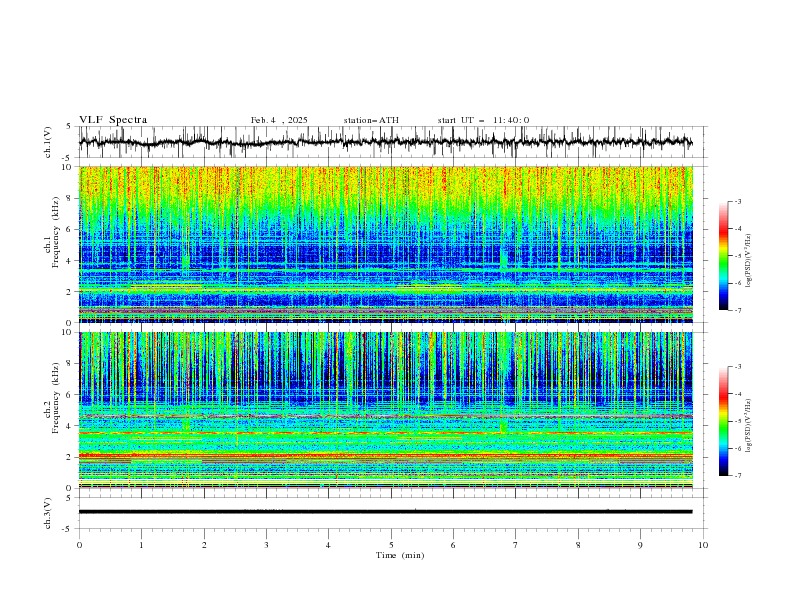Click the upper ch.1 spectrogram color scale bar
Screen dimensions: 792x612
pos(723,255)
